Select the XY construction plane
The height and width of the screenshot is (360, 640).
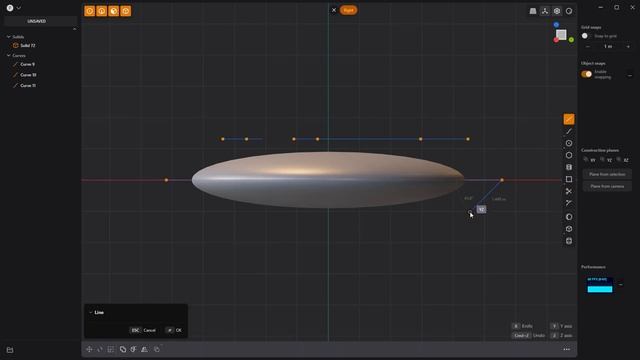point(590,160)
